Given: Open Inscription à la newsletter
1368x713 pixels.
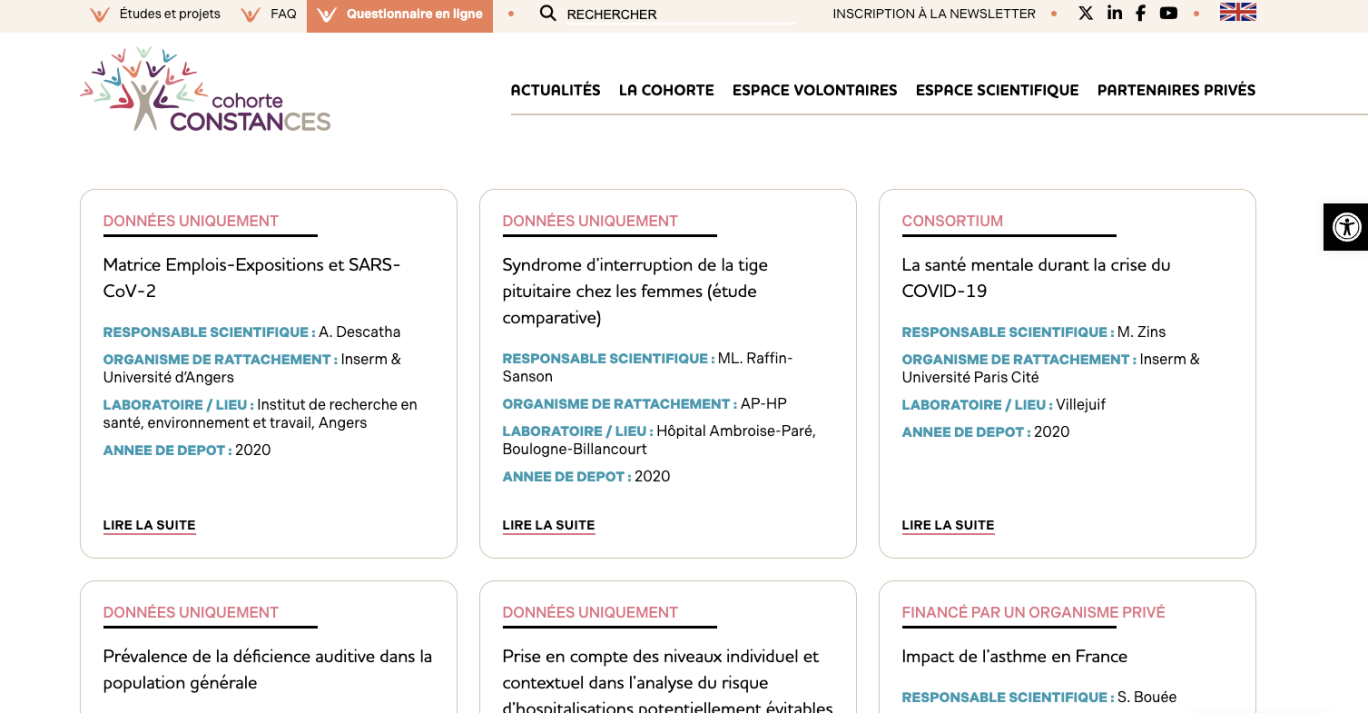Looking at the screenshot, I should pos(934,14).
